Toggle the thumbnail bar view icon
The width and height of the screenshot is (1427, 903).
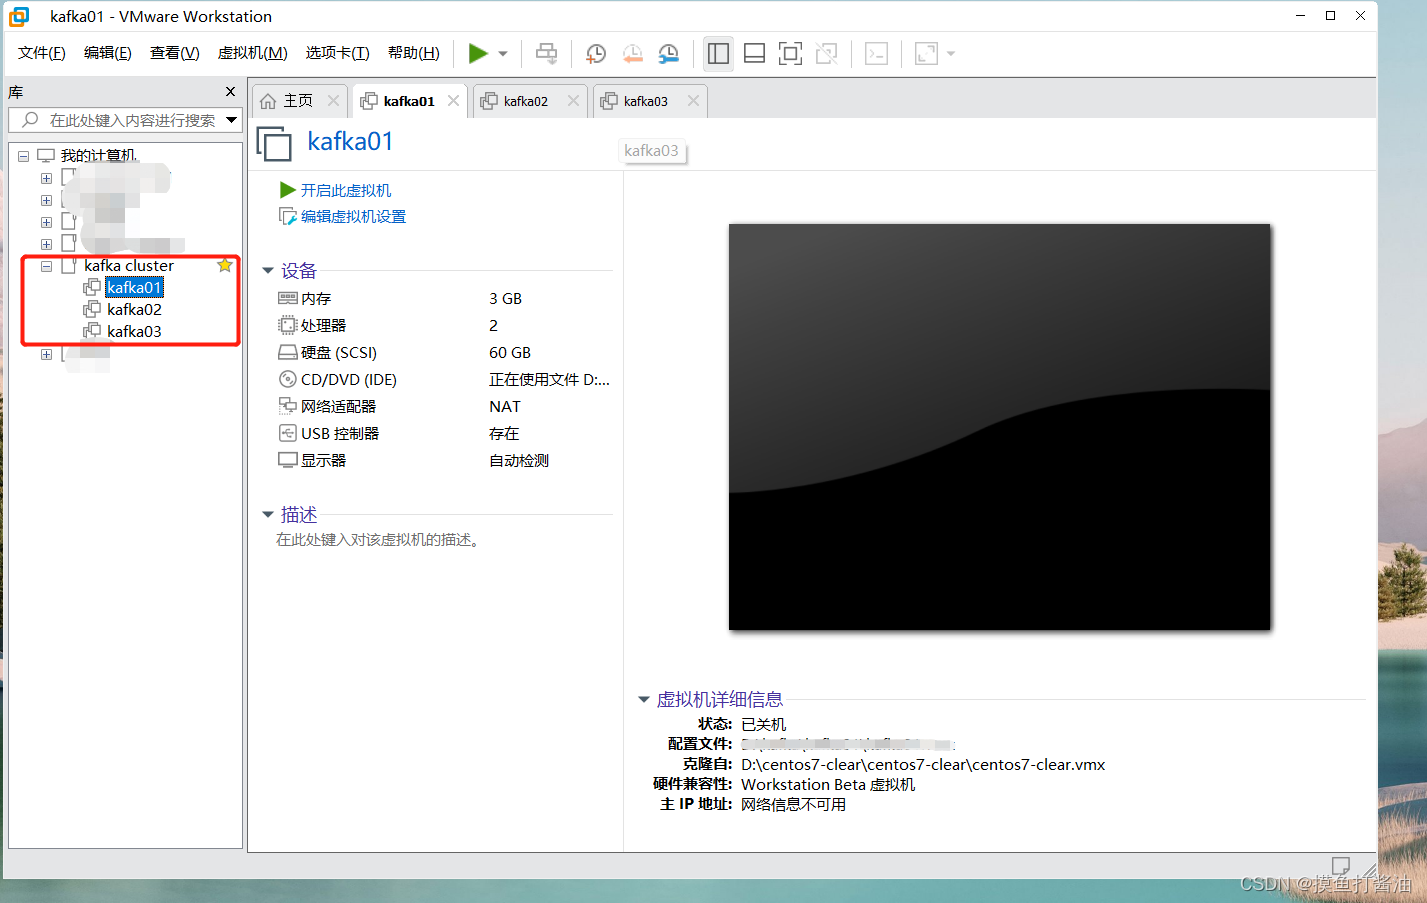coord(755,54)
